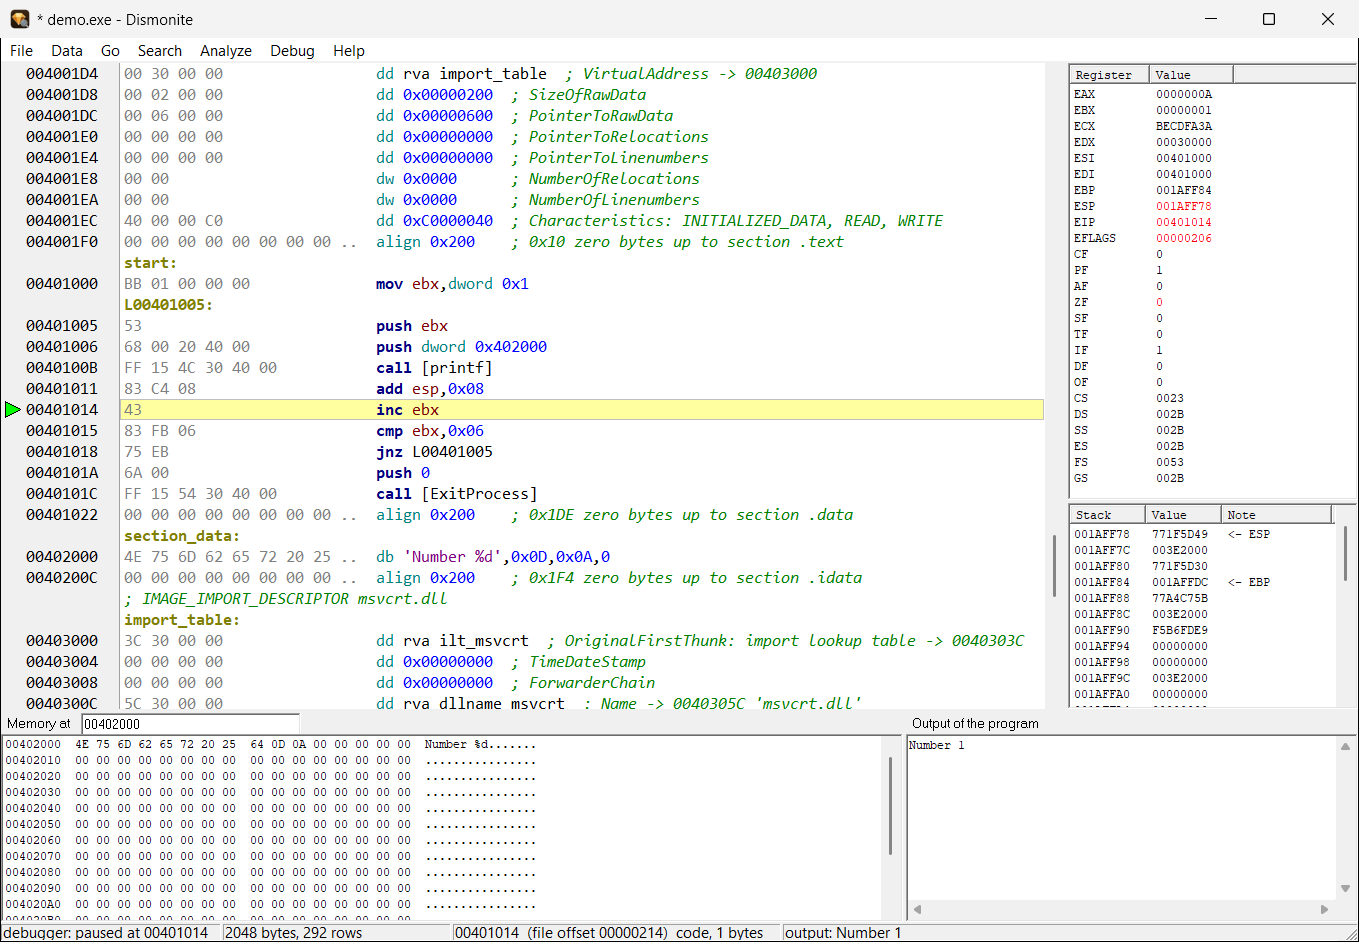Click memory dump row 00402050
This screenshot has height=942, width=1359.
[271, 824]
